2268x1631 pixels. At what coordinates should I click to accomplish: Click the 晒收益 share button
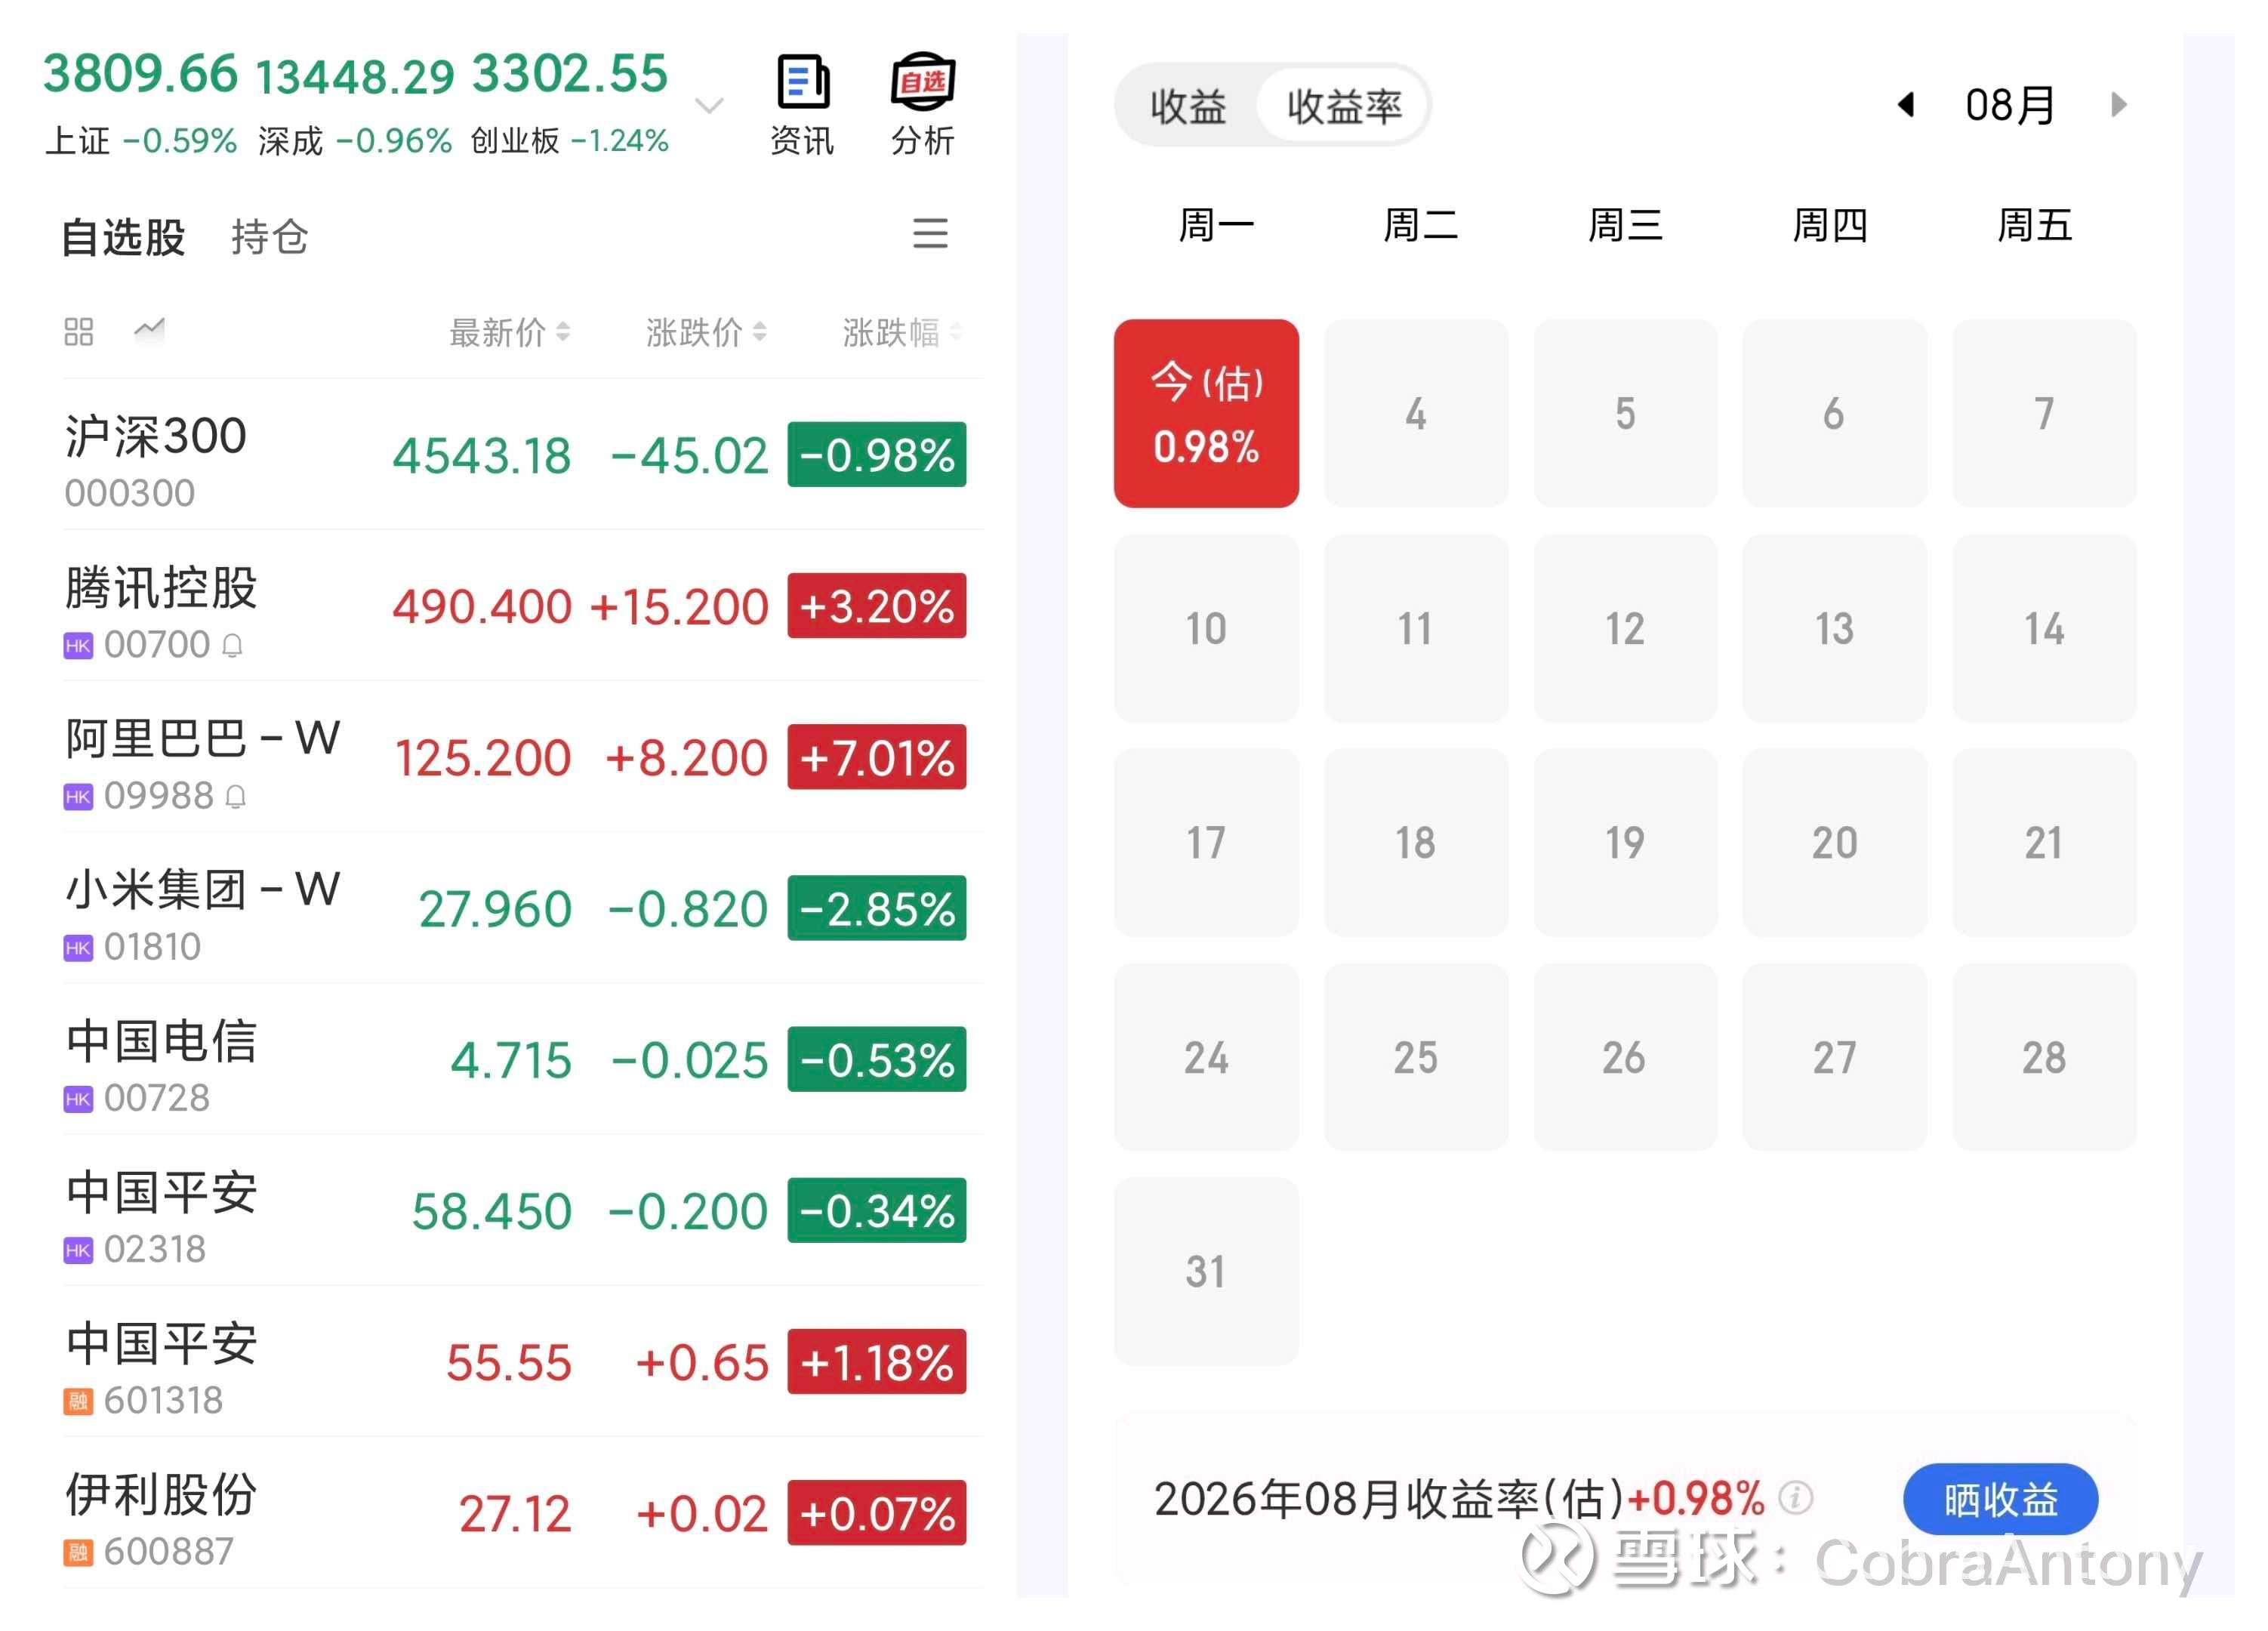2000,1499
